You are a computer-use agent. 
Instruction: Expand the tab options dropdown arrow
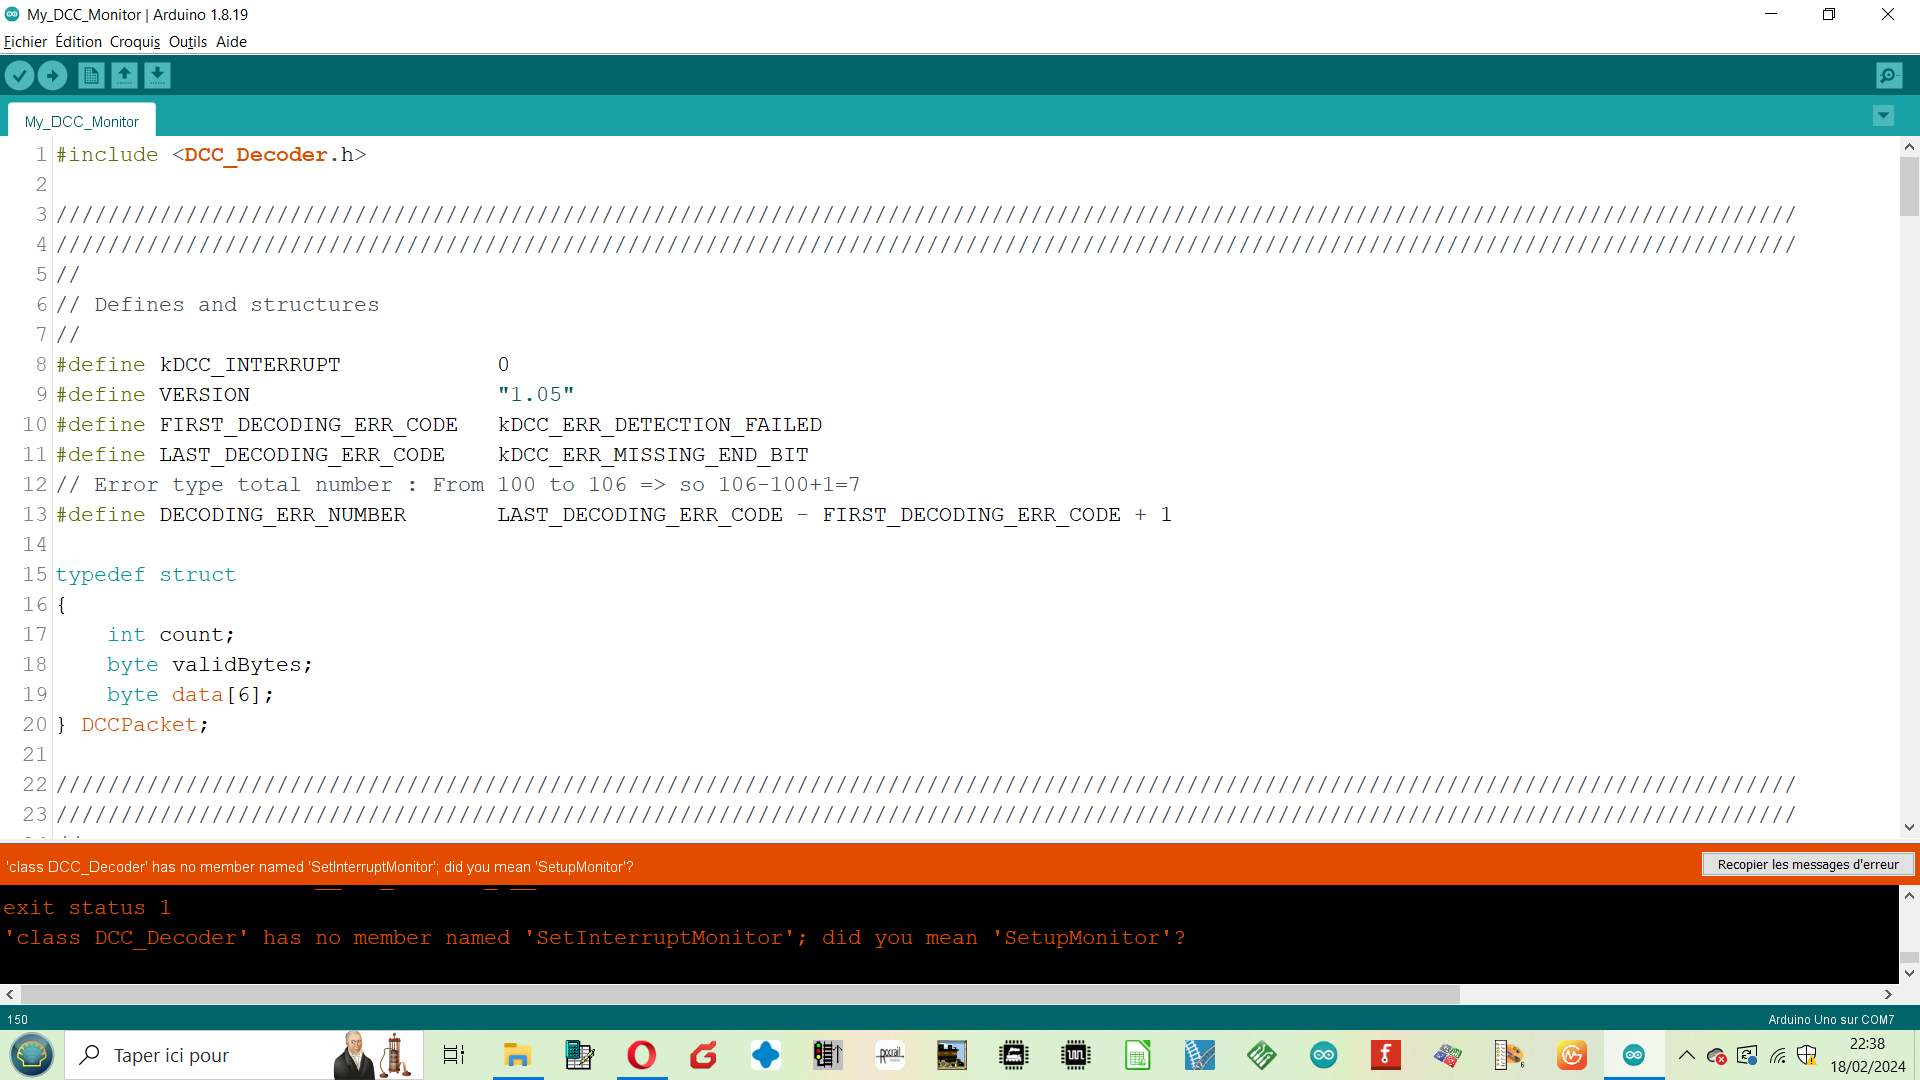[x=1883, y=116]
